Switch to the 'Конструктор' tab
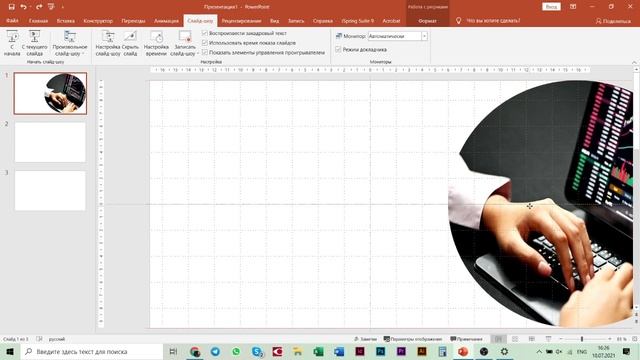 98,20
